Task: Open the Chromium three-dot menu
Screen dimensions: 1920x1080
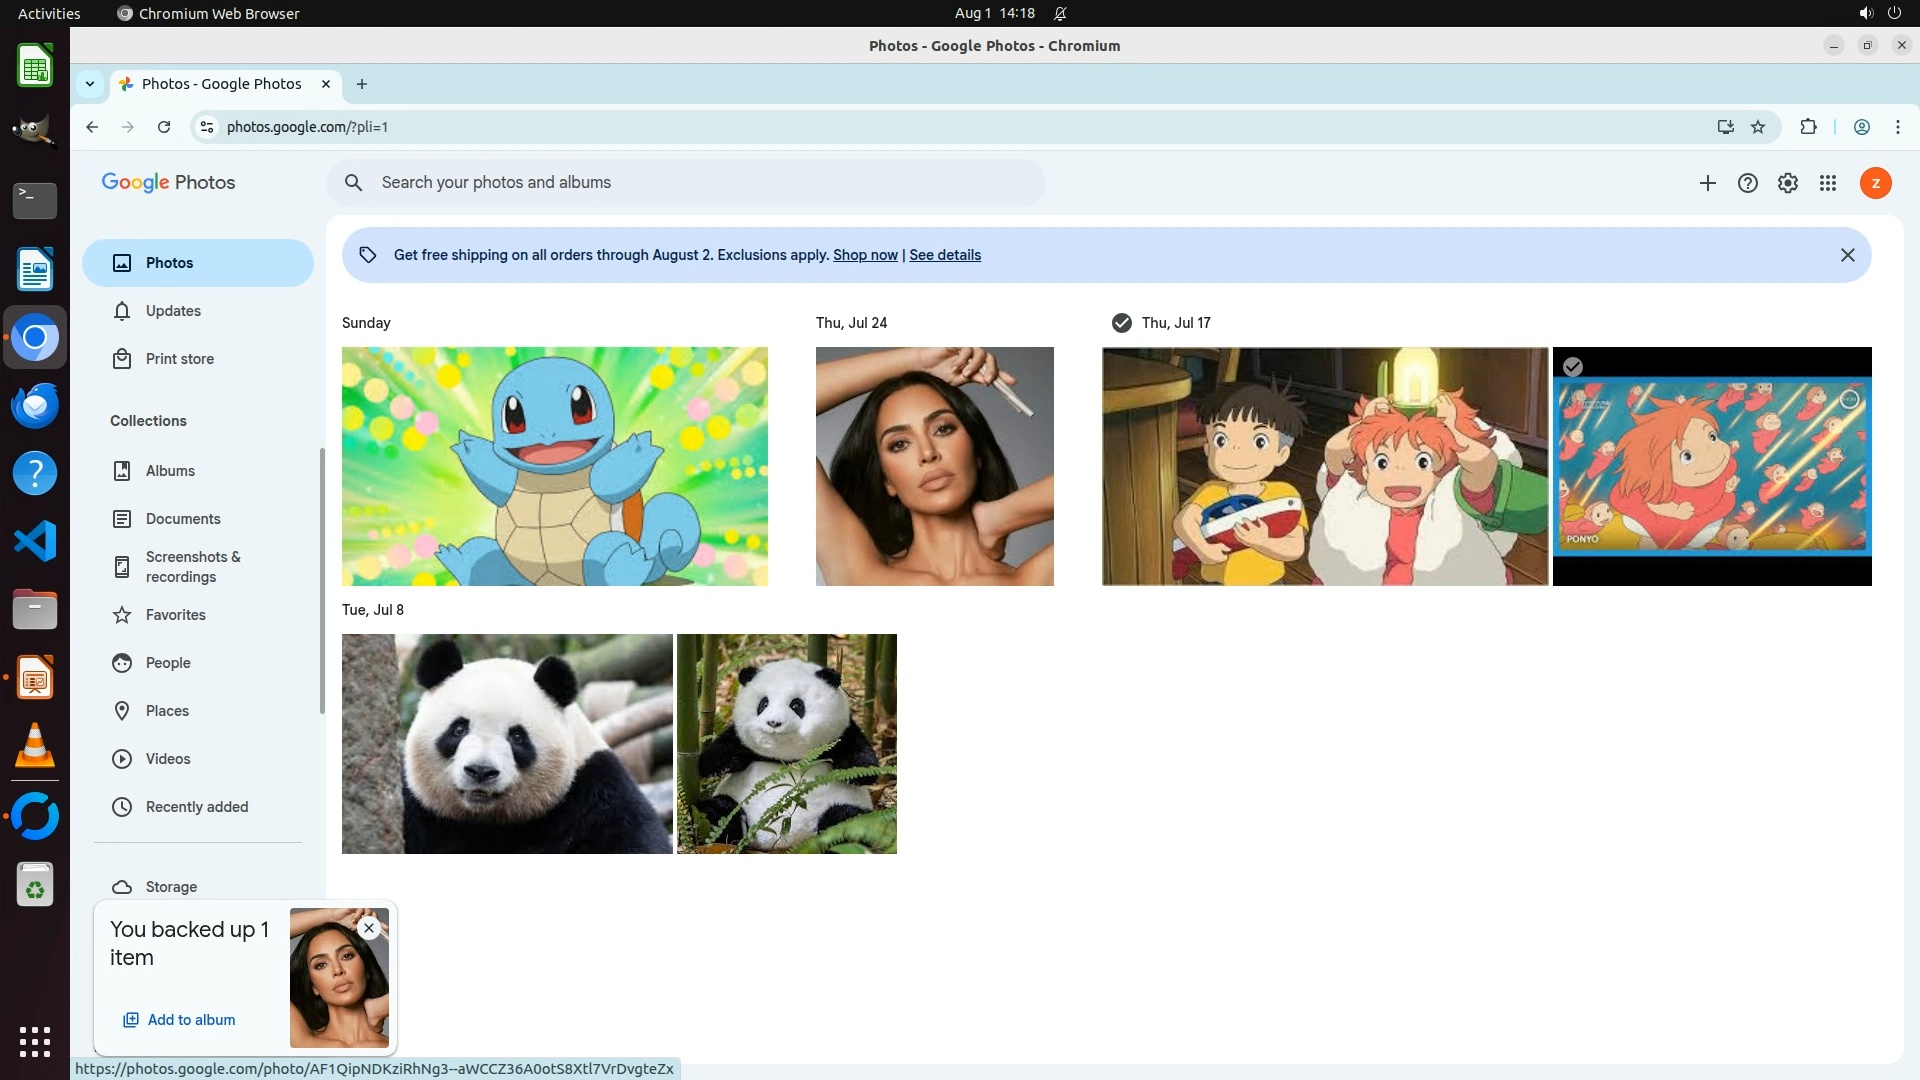Action: click(1897, 127)
